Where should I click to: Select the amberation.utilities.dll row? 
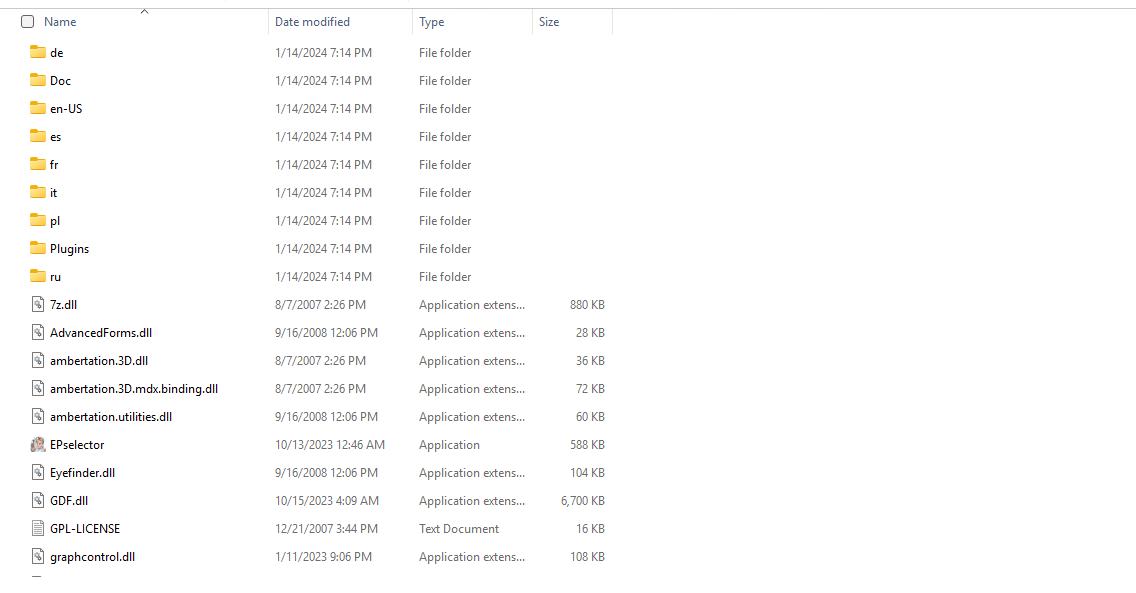pos(110,416)
